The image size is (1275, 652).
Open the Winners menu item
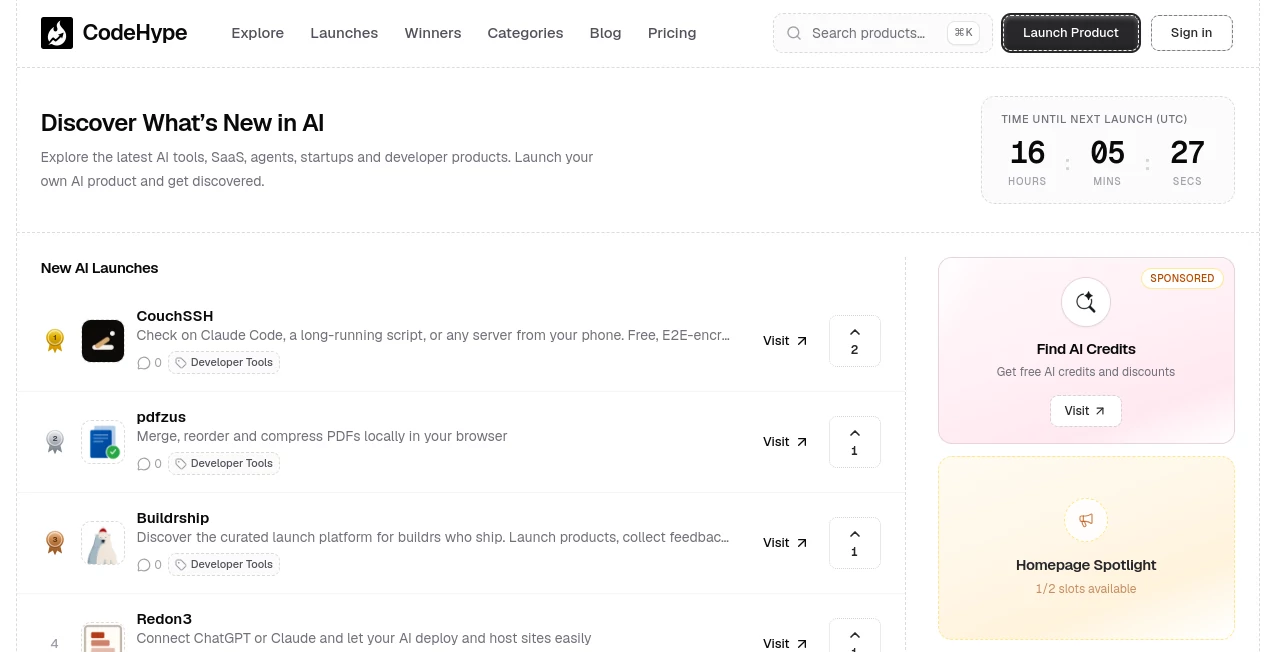click(433, 33)
